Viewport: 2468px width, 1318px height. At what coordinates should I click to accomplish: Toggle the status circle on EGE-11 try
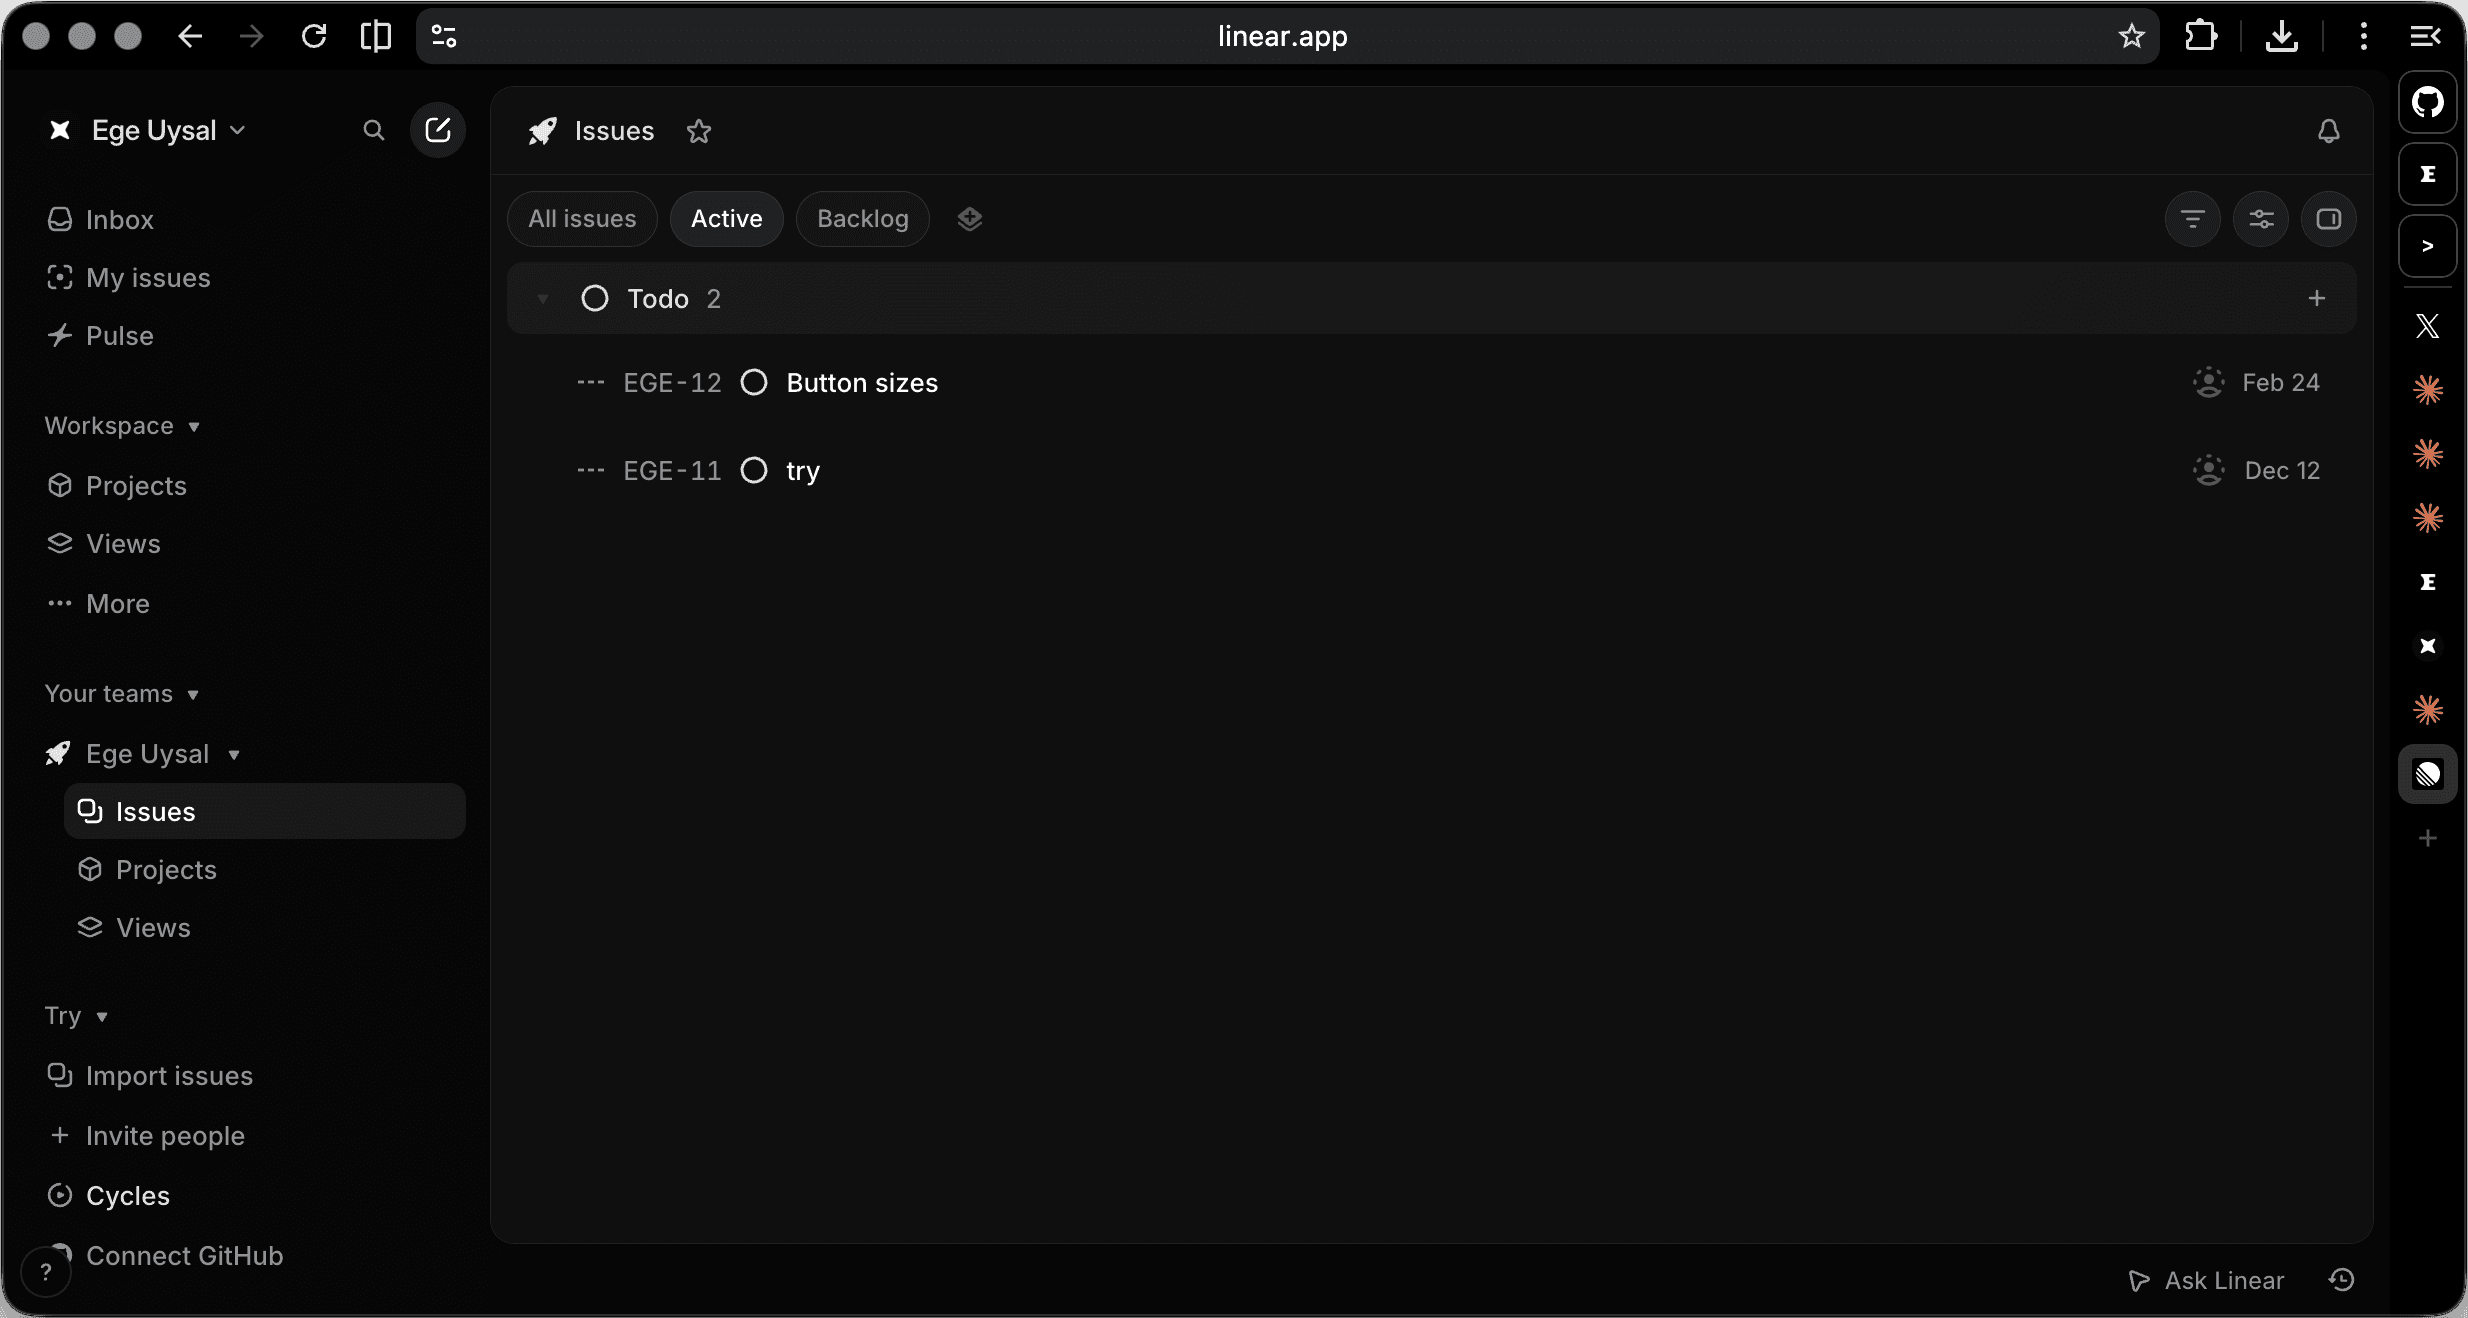[x=754, y=470]
